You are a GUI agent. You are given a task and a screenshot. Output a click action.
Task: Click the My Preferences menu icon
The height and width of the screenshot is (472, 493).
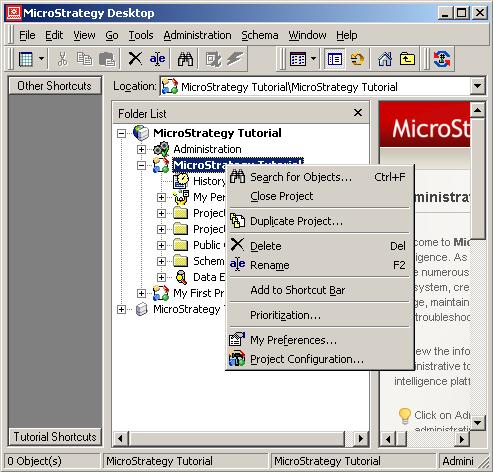coord(237,339)
